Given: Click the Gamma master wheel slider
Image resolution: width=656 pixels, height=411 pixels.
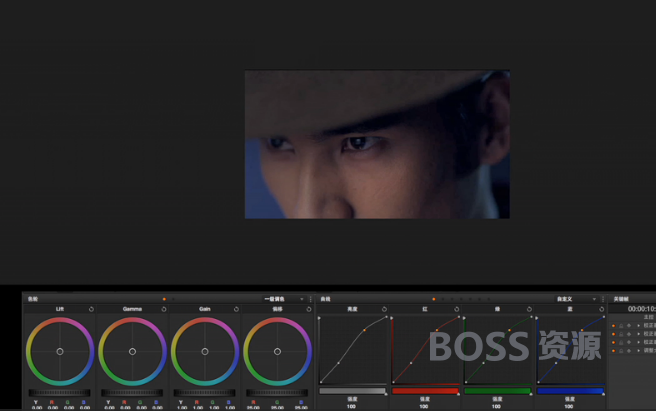Looking at the screenshot, I should pyautogui.click(x=132, y=393).
